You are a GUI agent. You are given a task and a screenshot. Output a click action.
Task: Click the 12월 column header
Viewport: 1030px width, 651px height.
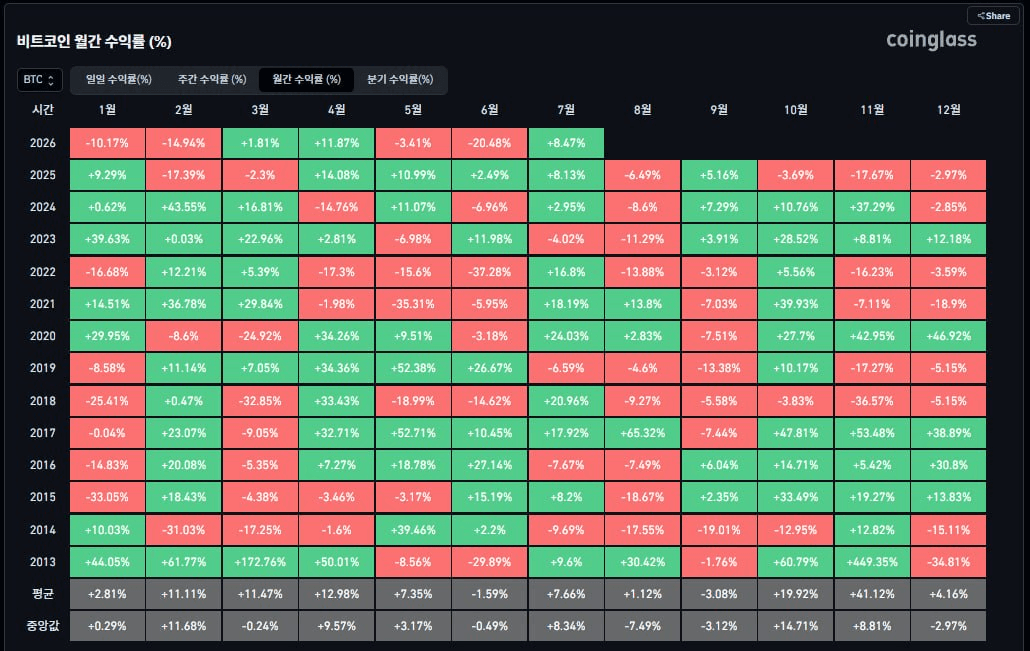tap(949, 110)
